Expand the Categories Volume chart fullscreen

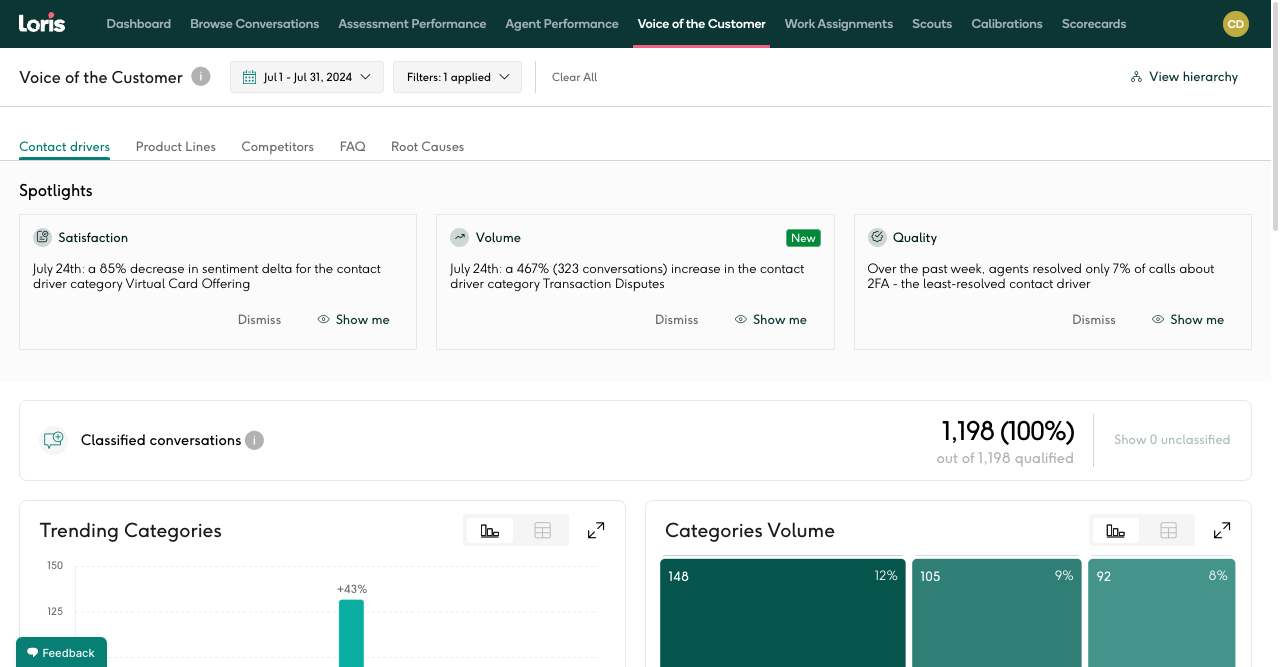point(1221,530)
